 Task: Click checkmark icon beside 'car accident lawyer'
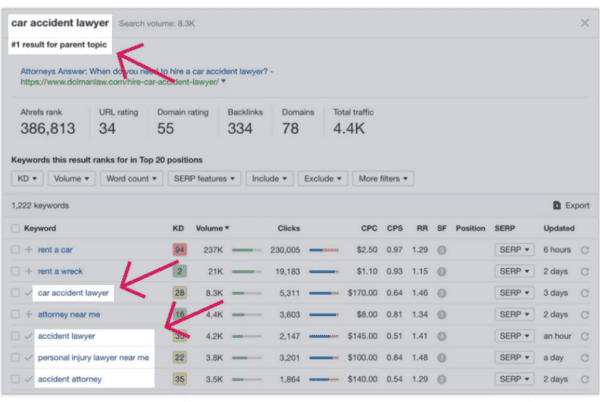pos(28,293)
